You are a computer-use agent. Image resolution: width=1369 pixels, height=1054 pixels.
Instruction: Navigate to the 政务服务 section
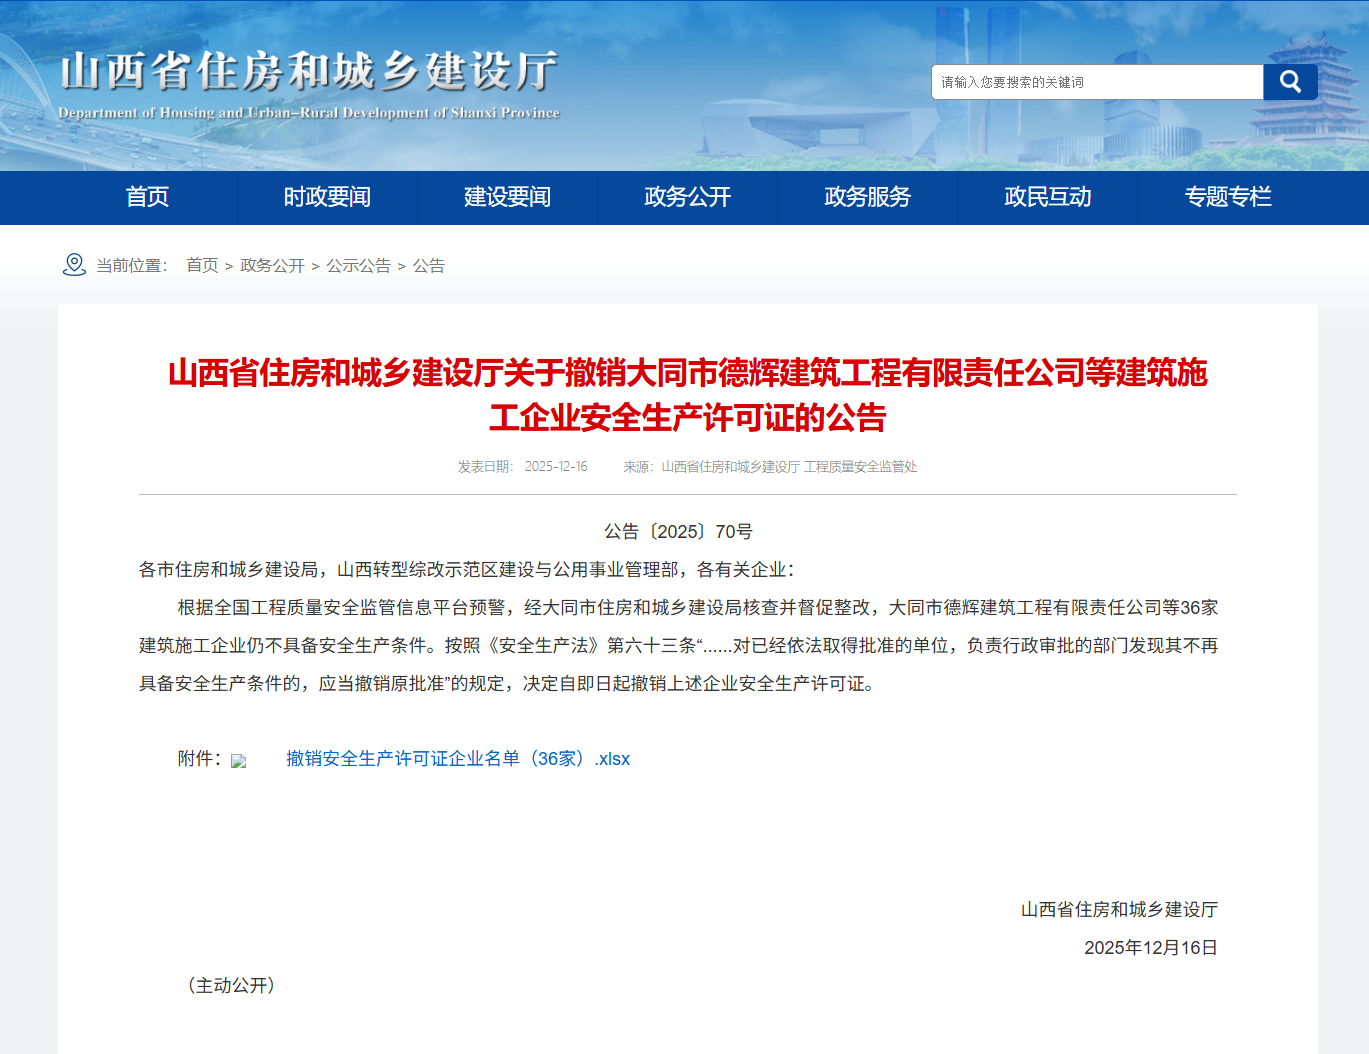click(867, 197)
